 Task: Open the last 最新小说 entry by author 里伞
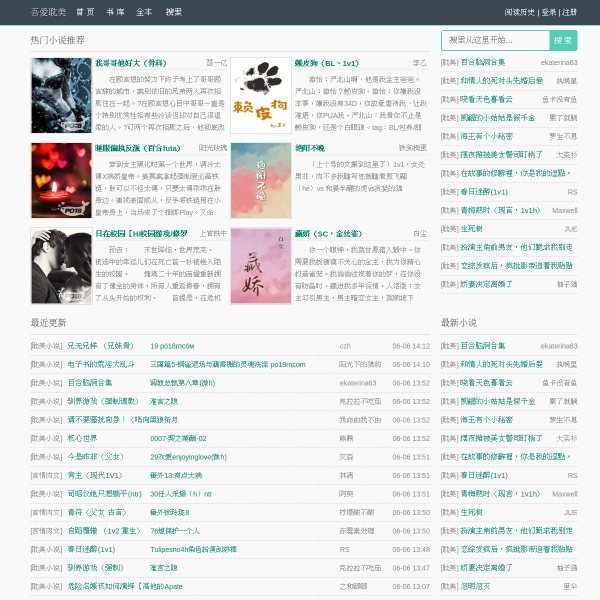(x=475, y=586)
